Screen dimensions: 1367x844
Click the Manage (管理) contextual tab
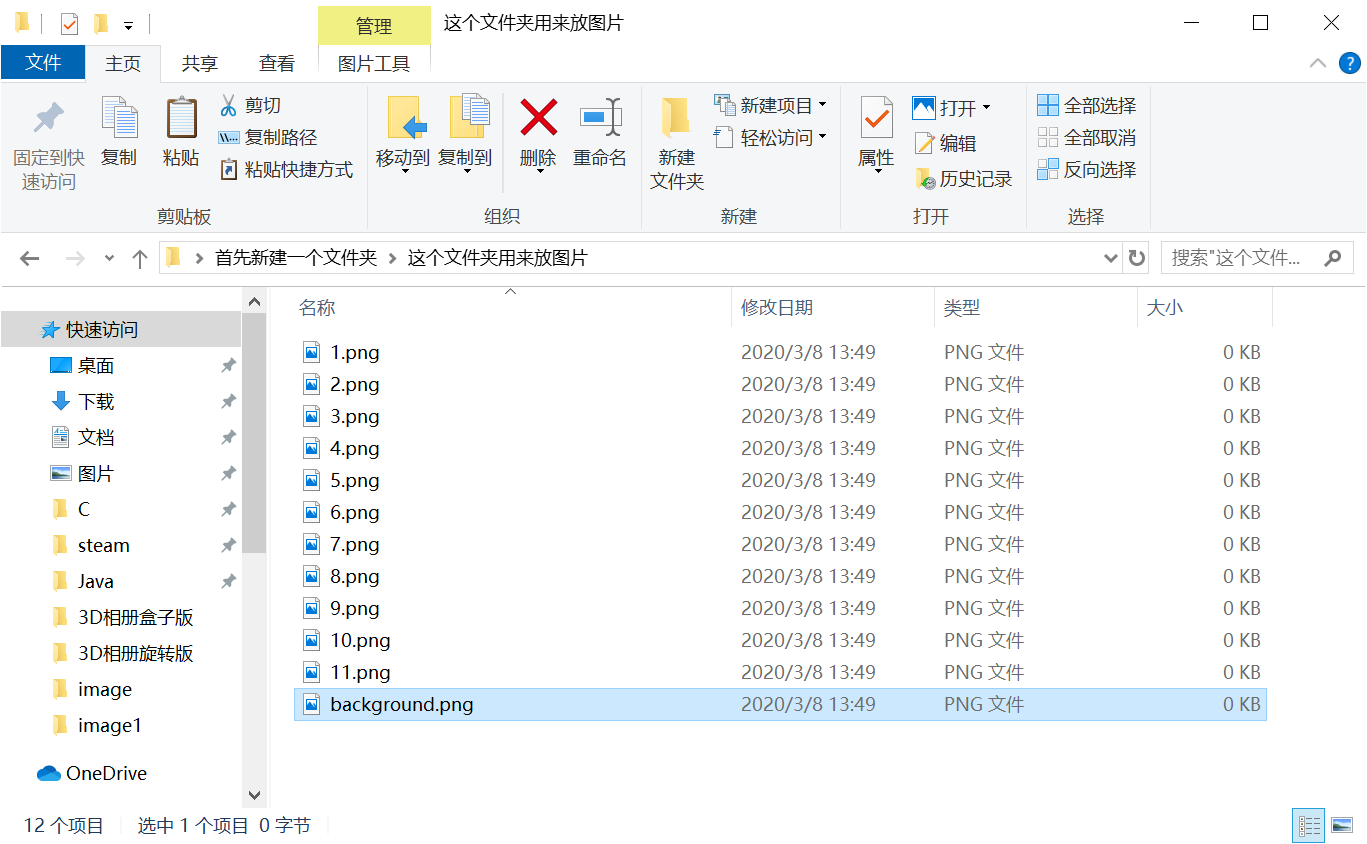[374, 26]
